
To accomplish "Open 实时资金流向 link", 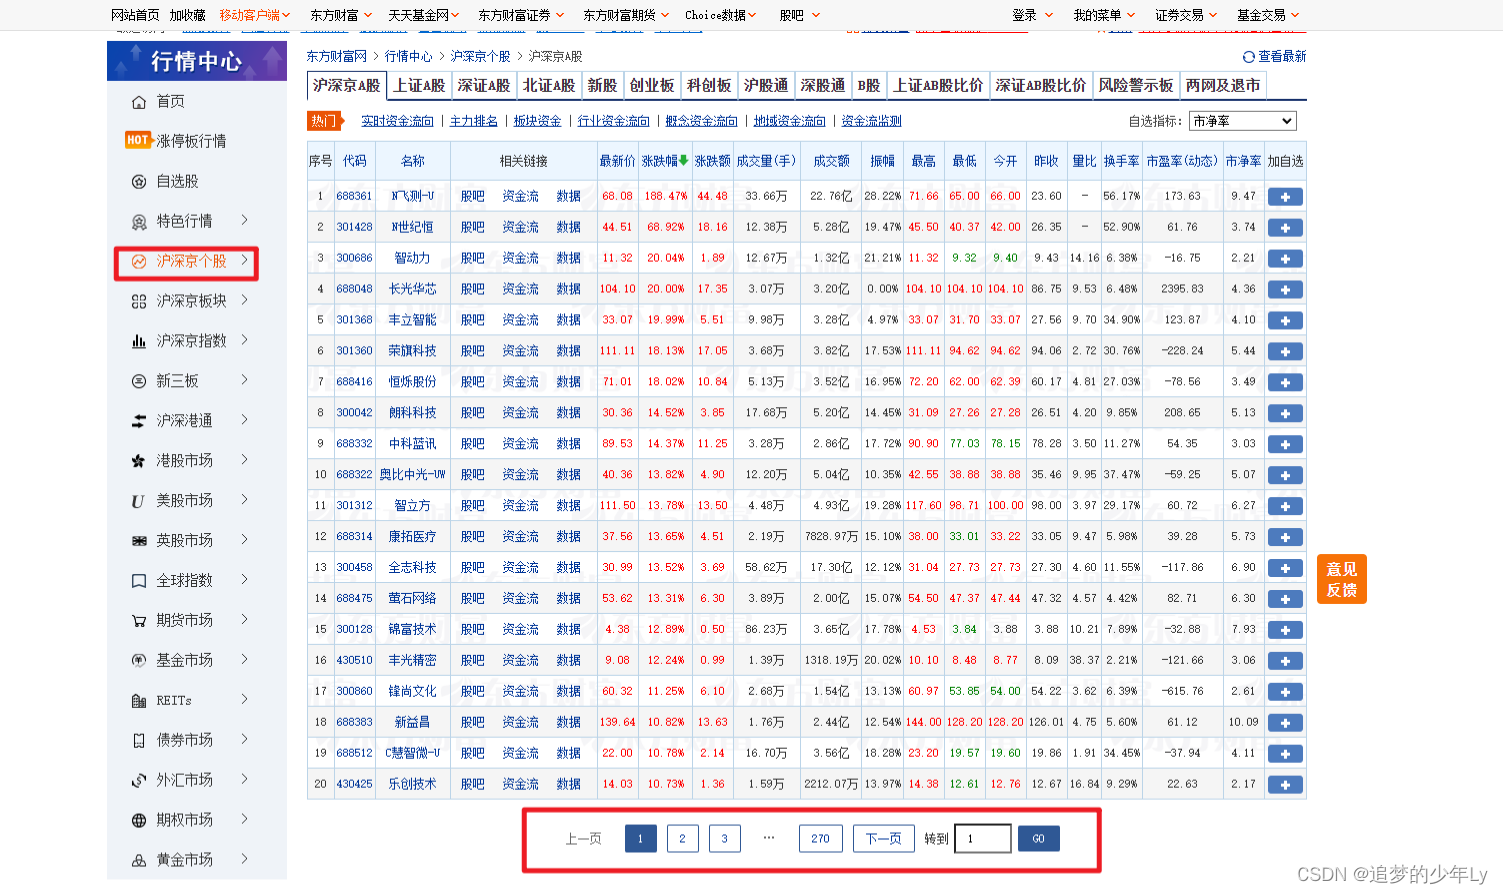I will [x=398, y=121].
